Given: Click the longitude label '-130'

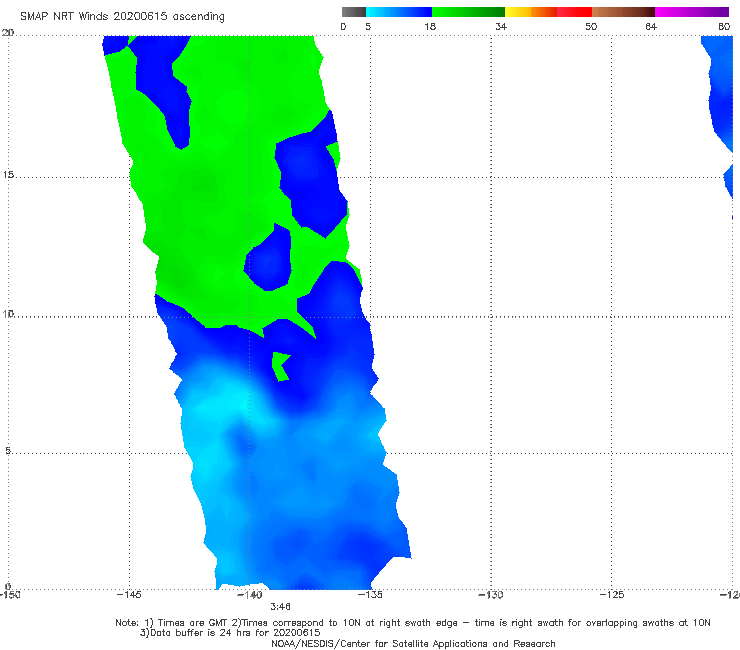Looking at the screenshot, I should coord(491,595).
